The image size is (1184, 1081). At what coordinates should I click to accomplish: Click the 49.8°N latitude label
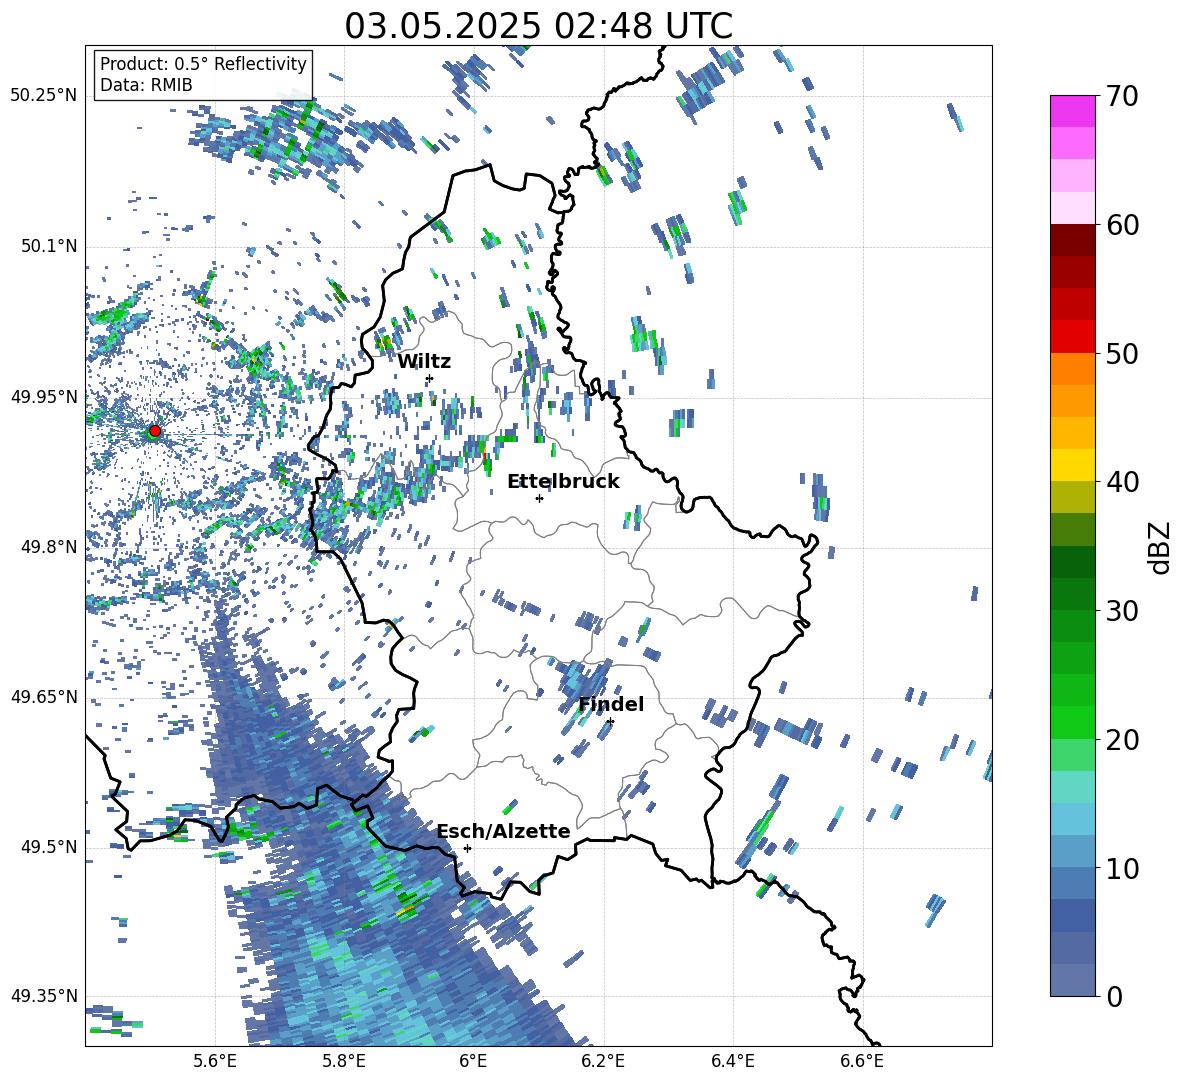[x=48, y=547]
